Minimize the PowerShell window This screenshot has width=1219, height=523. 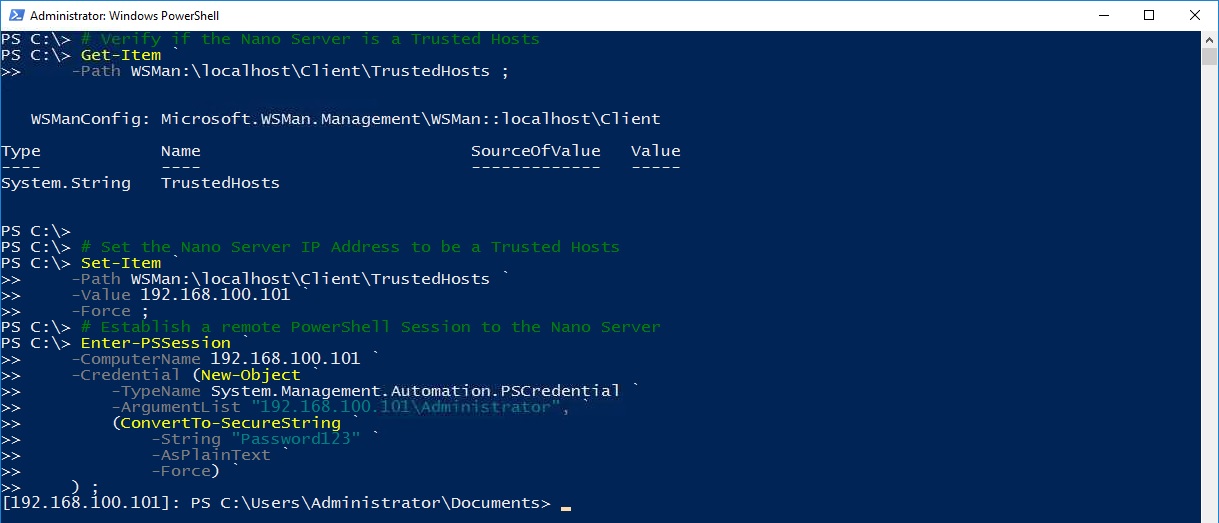coord(1103,15)
